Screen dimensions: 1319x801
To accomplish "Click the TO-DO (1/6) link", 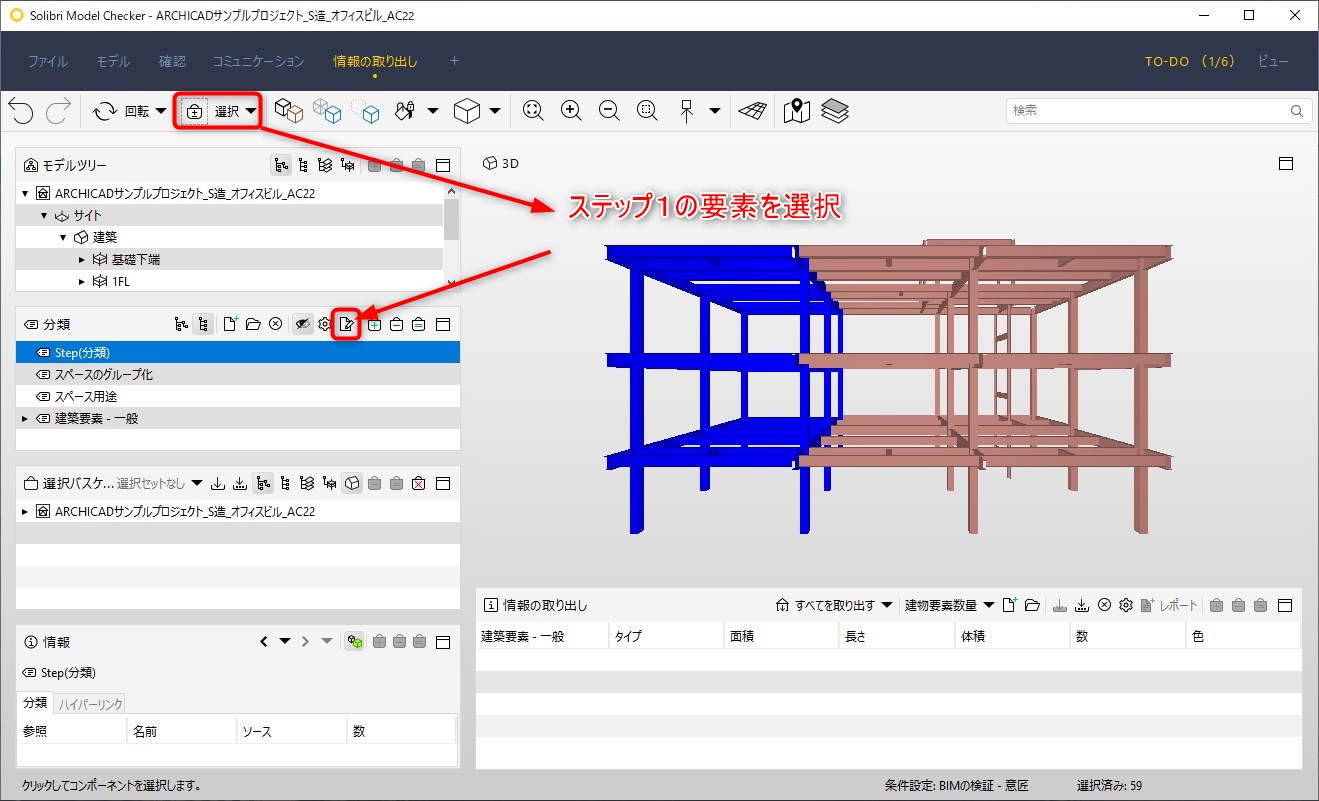I will coord(1190,61).
